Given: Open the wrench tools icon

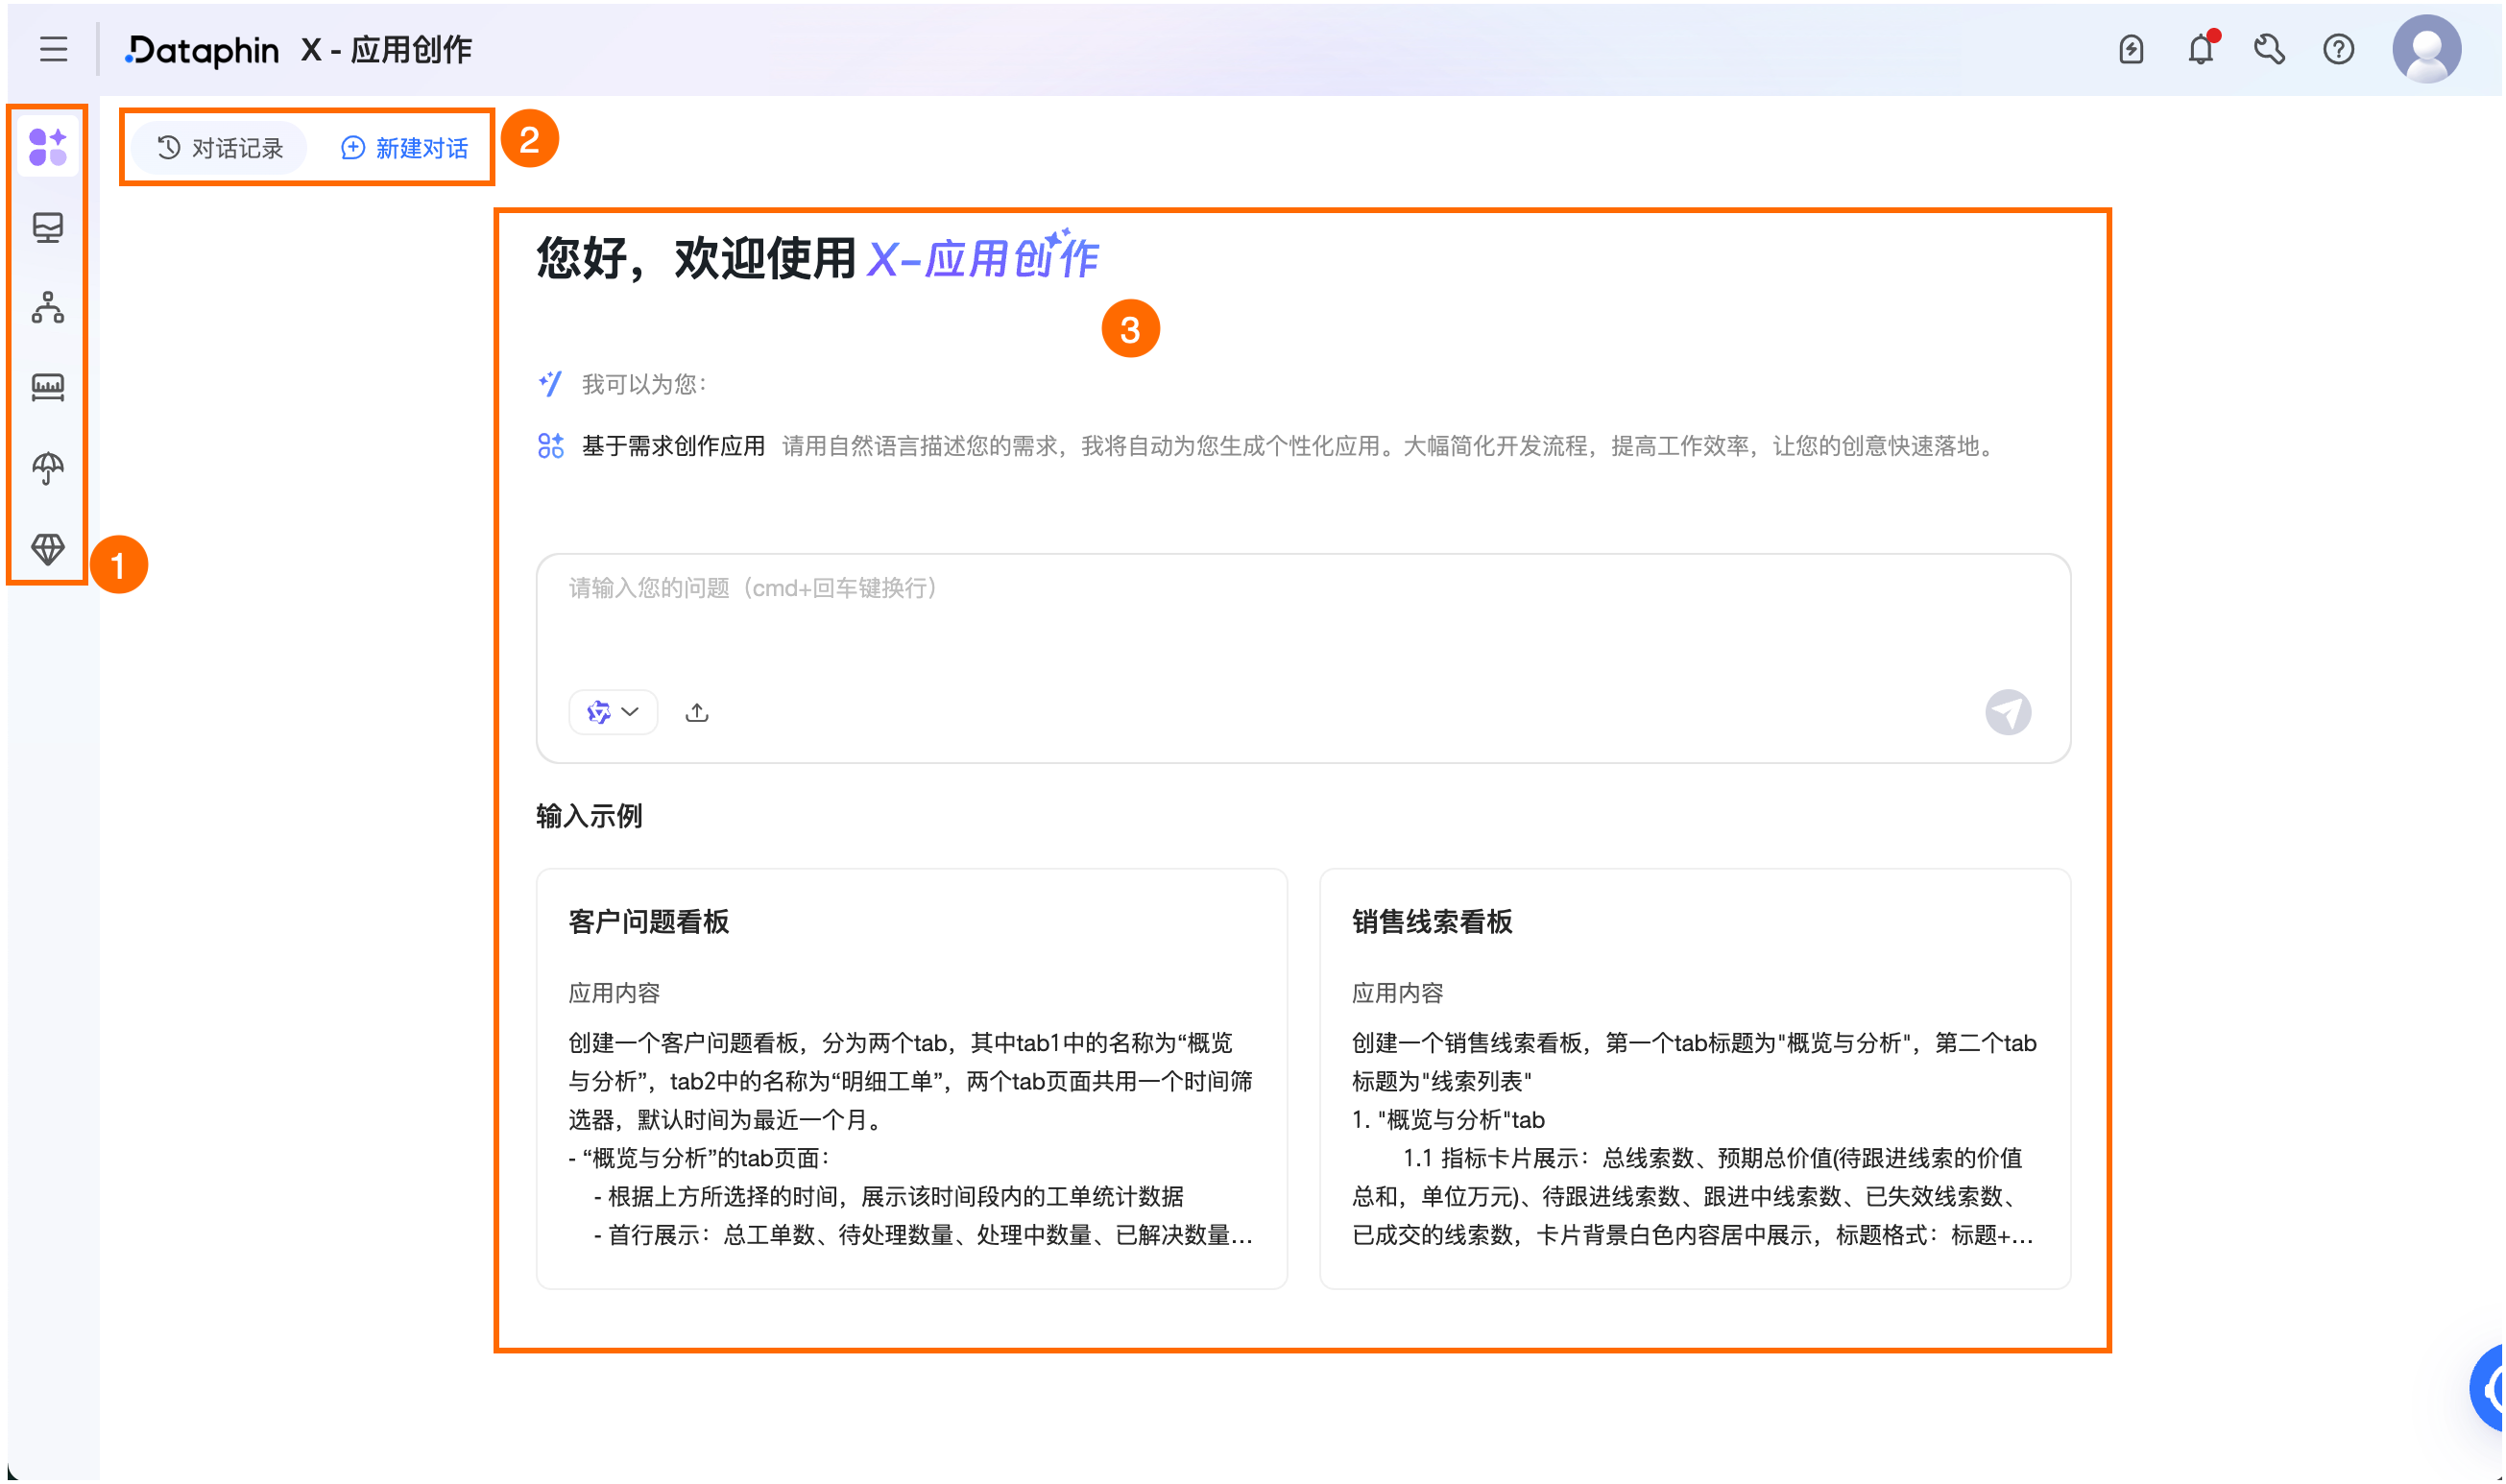Looking at the screenshot, I should click(x=2269, y=49).
